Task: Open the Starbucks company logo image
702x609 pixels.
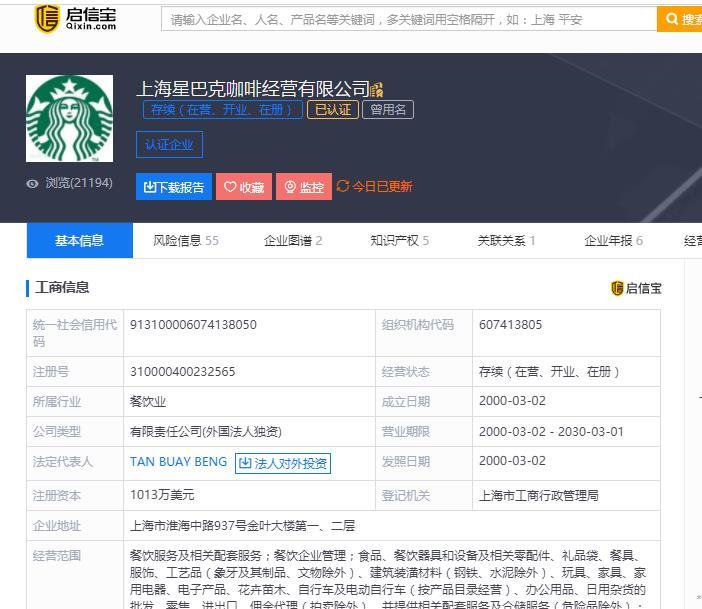Action: [69, 118]
